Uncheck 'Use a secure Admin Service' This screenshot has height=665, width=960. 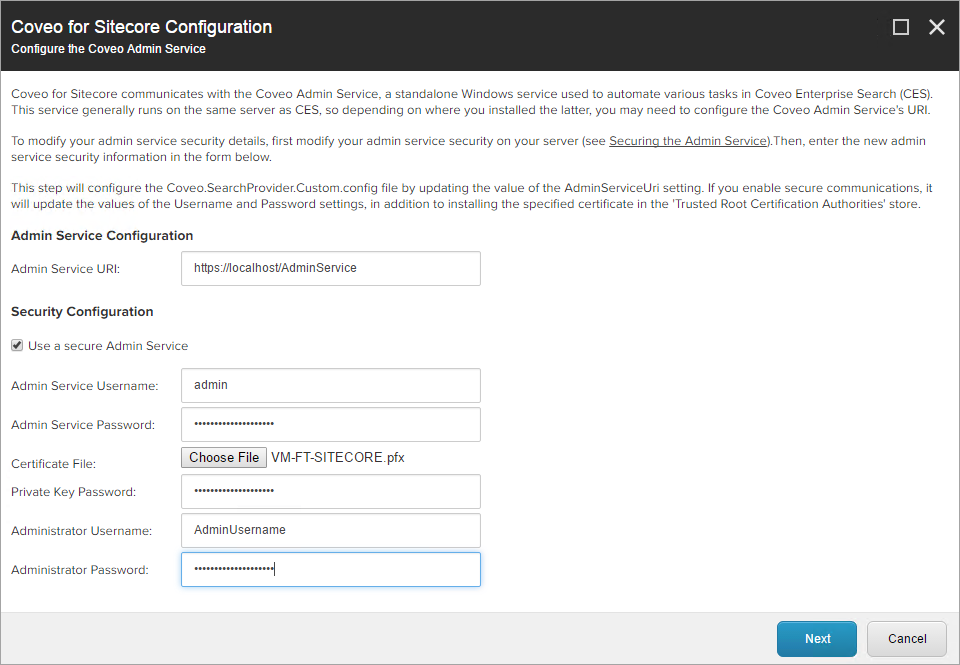click(16, 345)
